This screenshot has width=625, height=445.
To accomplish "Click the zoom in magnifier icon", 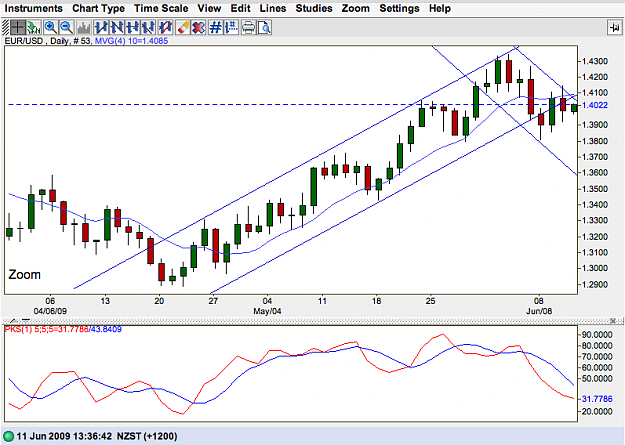I will tap(51, 28).
